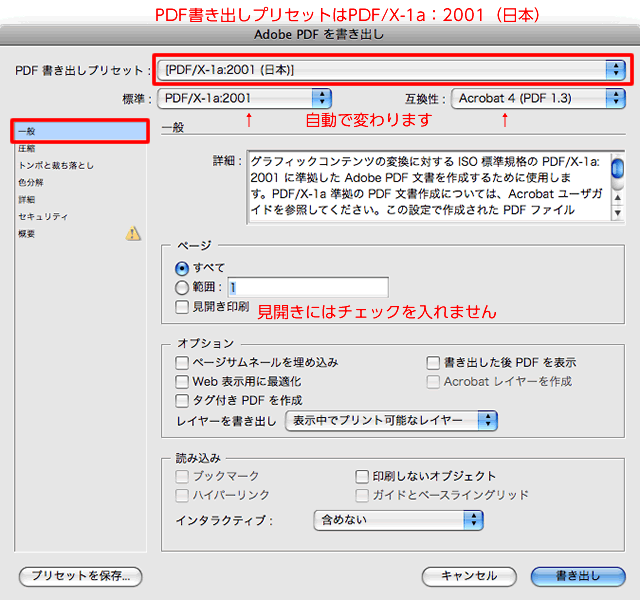Screen dimensions: 640x600
Task: Click the down arrow of 詳細 scrollbar
Action: (618, 213)
